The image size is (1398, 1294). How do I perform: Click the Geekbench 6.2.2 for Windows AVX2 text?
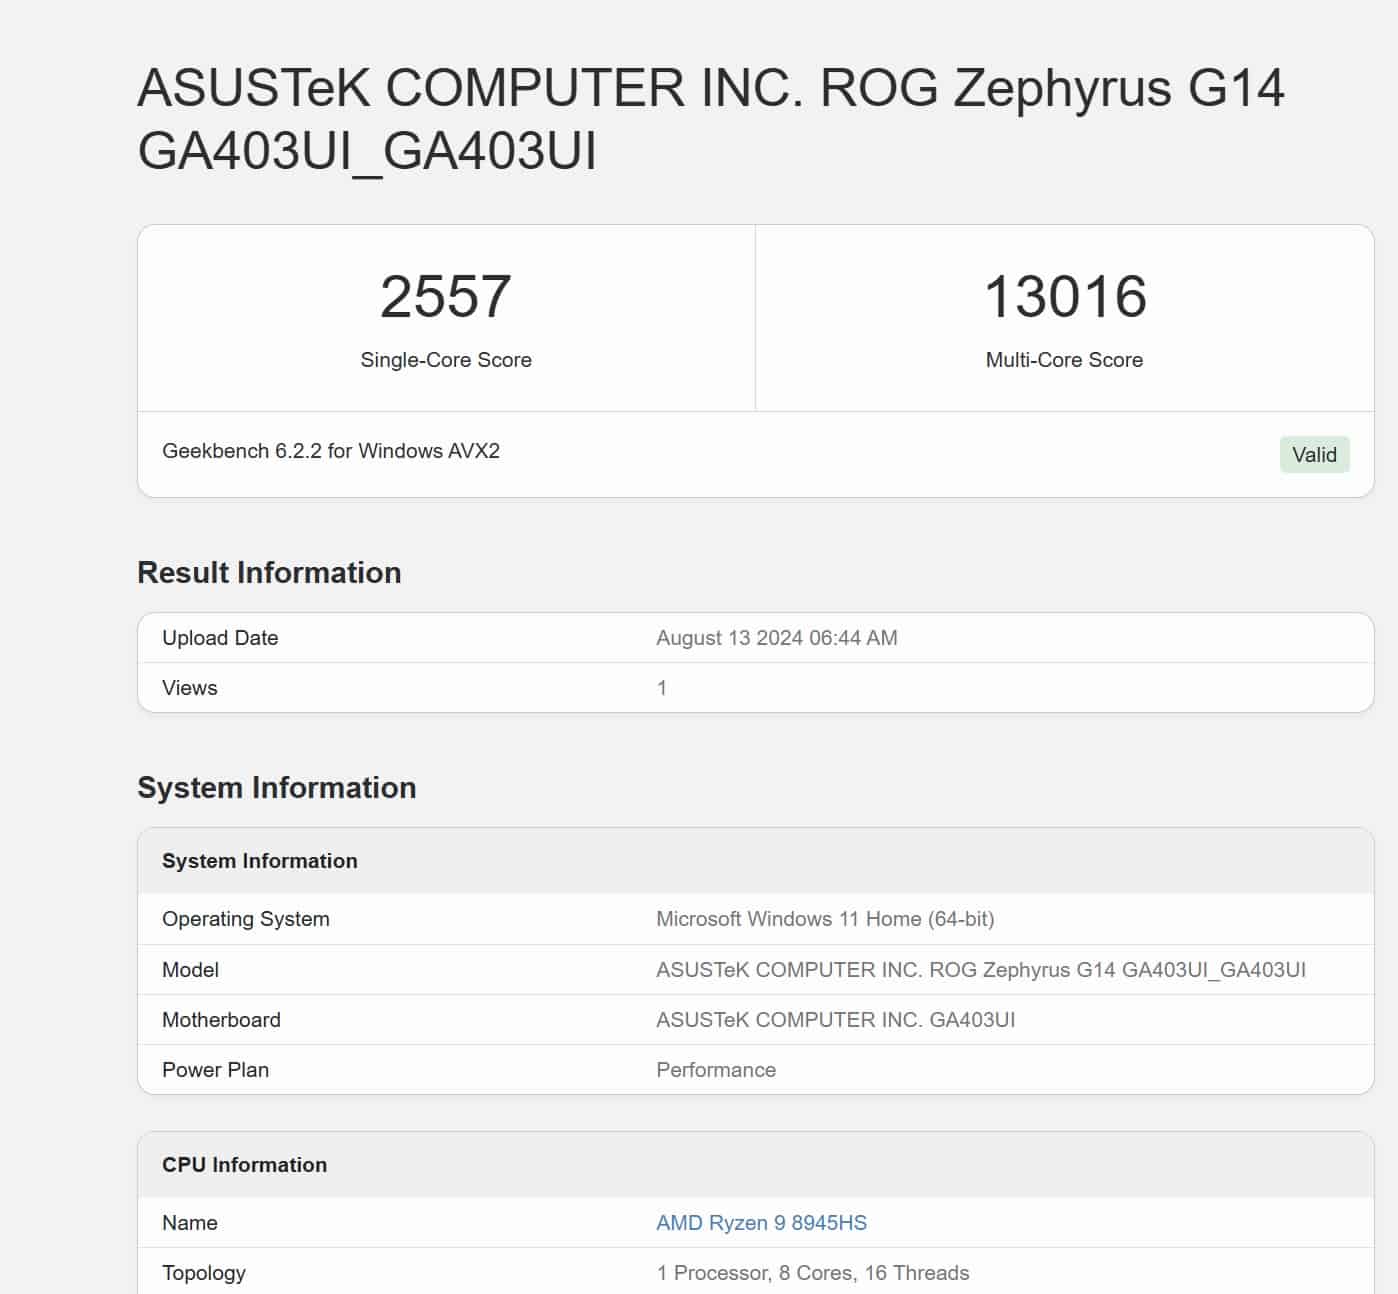coord(331,451)
